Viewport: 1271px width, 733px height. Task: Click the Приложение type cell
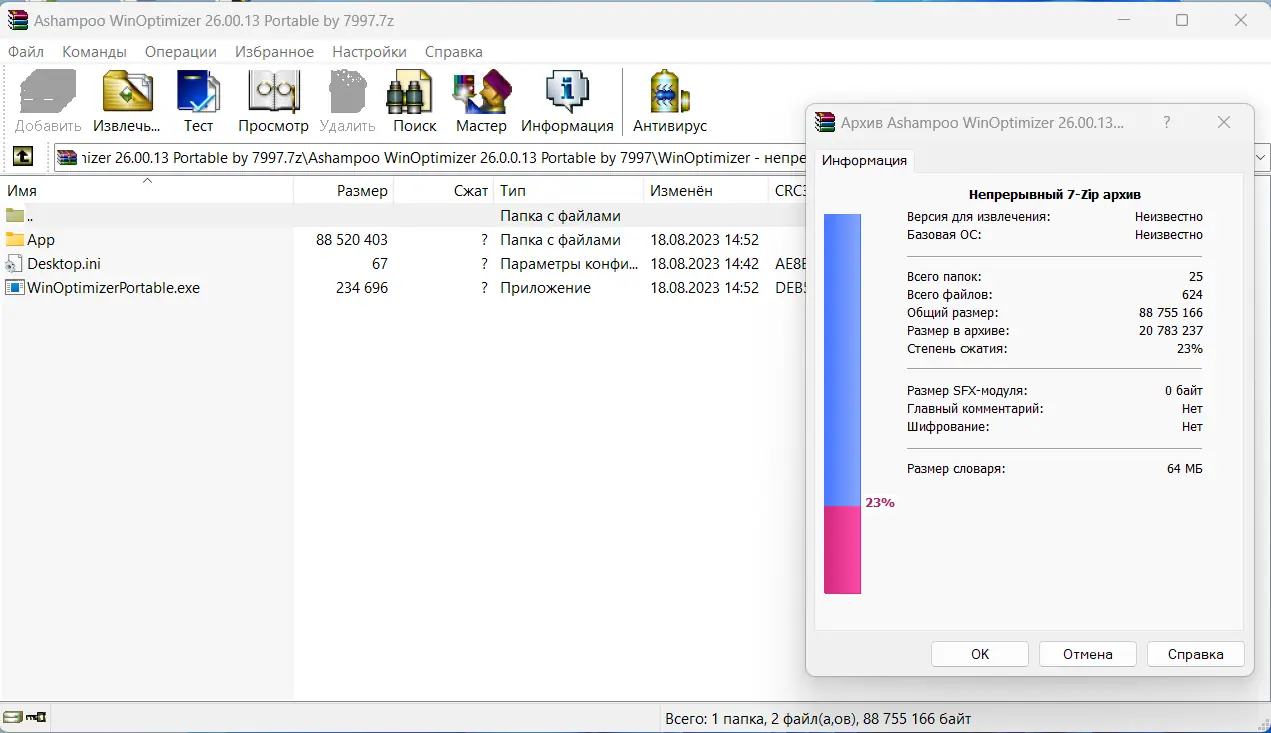point(545,288)
